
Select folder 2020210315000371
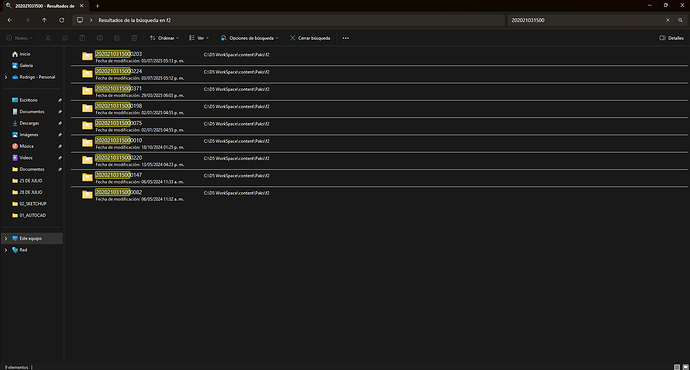pyautogui.click(x=118, y=88)
